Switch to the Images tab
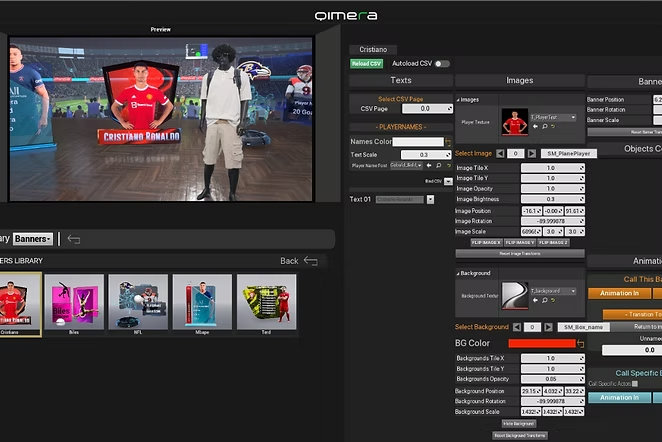Viewport: 662px width, 442px height. (x=520, y=80)
